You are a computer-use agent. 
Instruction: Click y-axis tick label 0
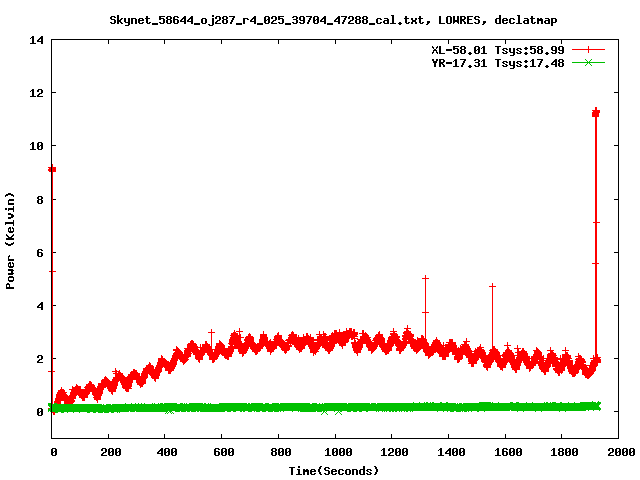click(40, 412)
